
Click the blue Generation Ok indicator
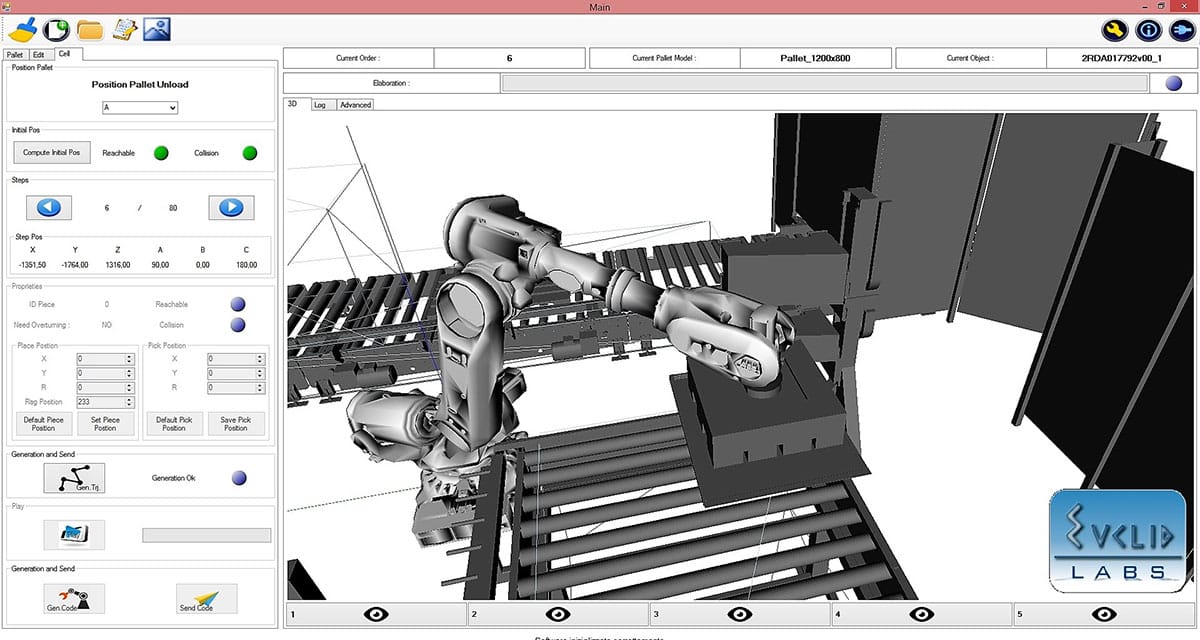coord(238,478)
